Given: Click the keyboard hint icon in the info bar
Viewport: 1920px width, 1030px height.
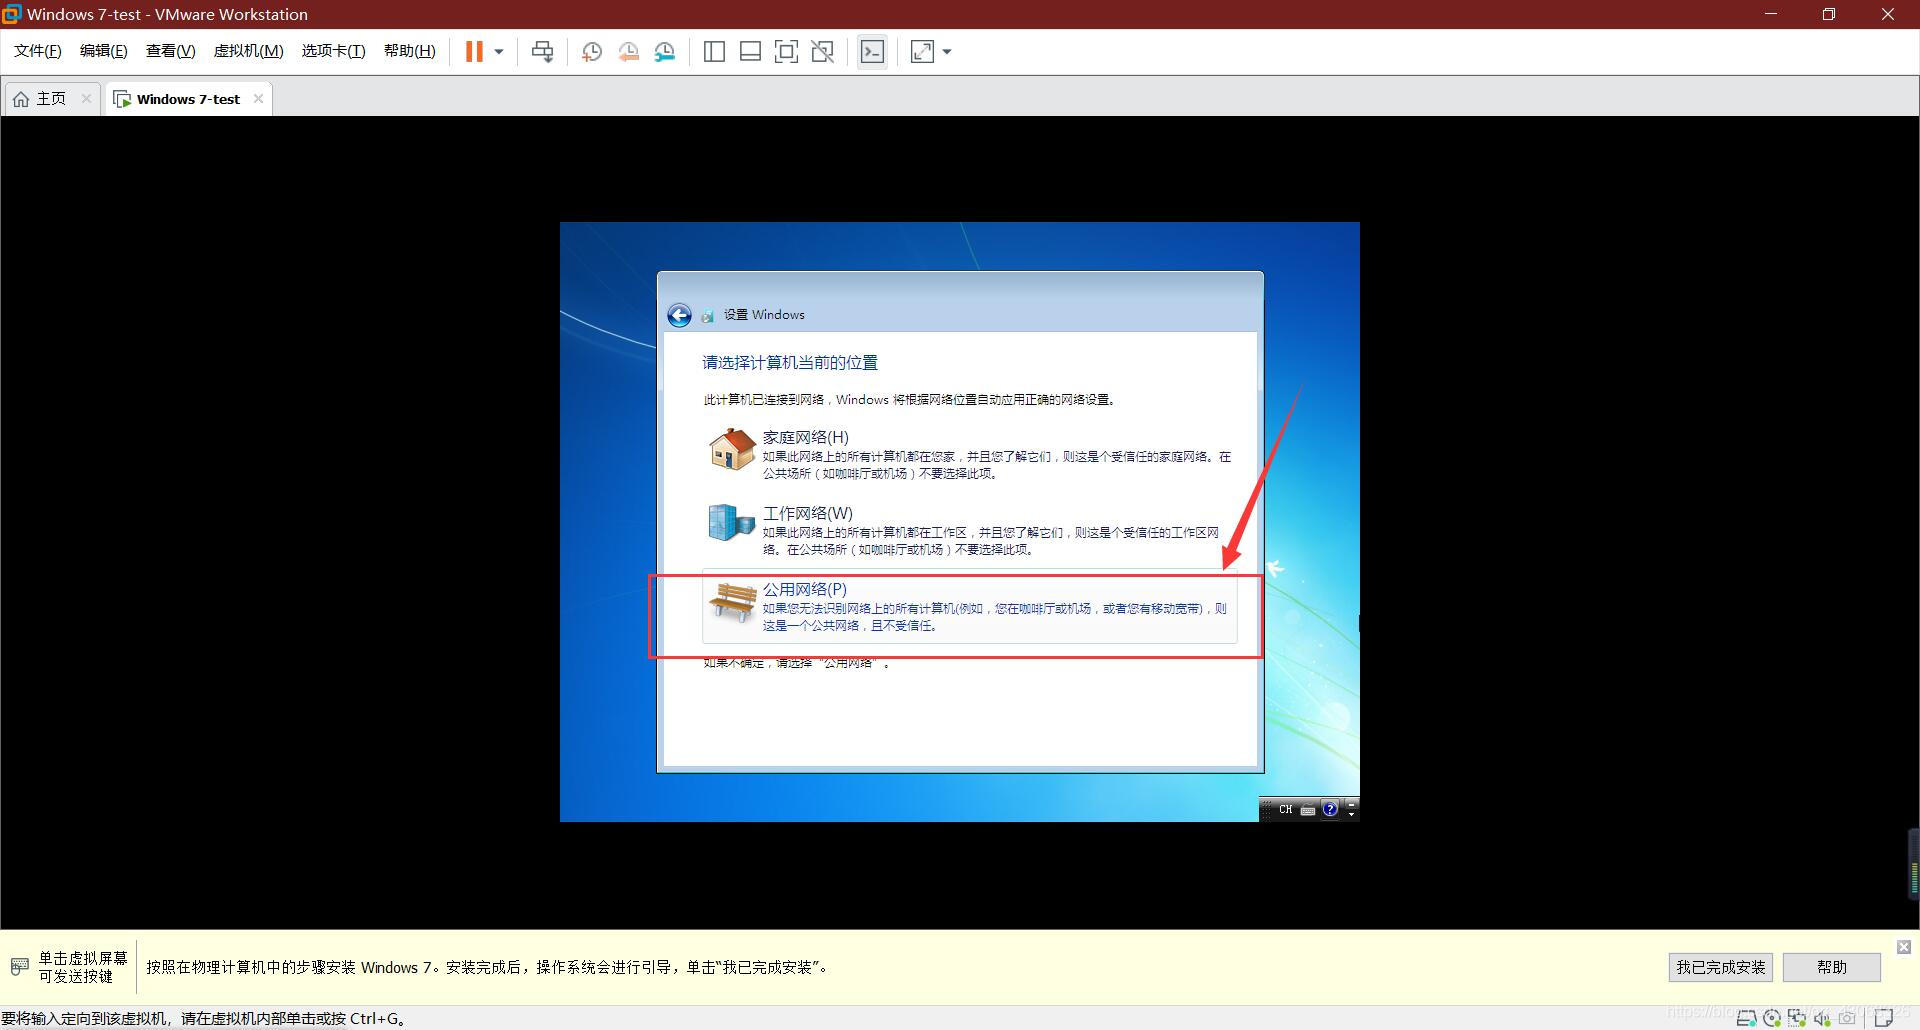Looking at the screenshot, I should (x=20, y=967).
